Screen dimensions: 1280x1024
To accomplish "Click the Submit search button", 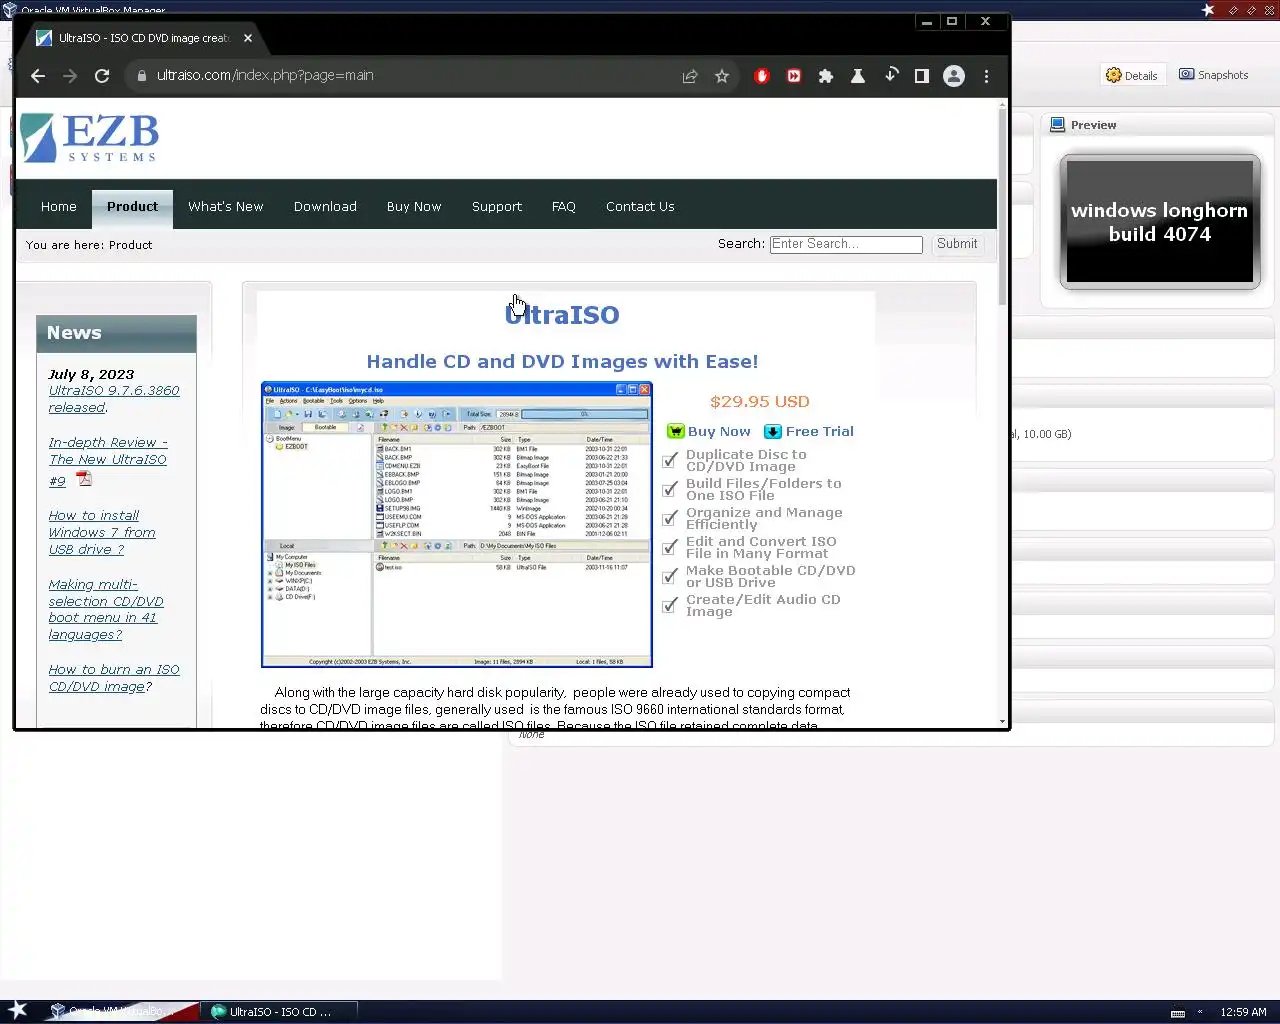I will tap(957, 244).
